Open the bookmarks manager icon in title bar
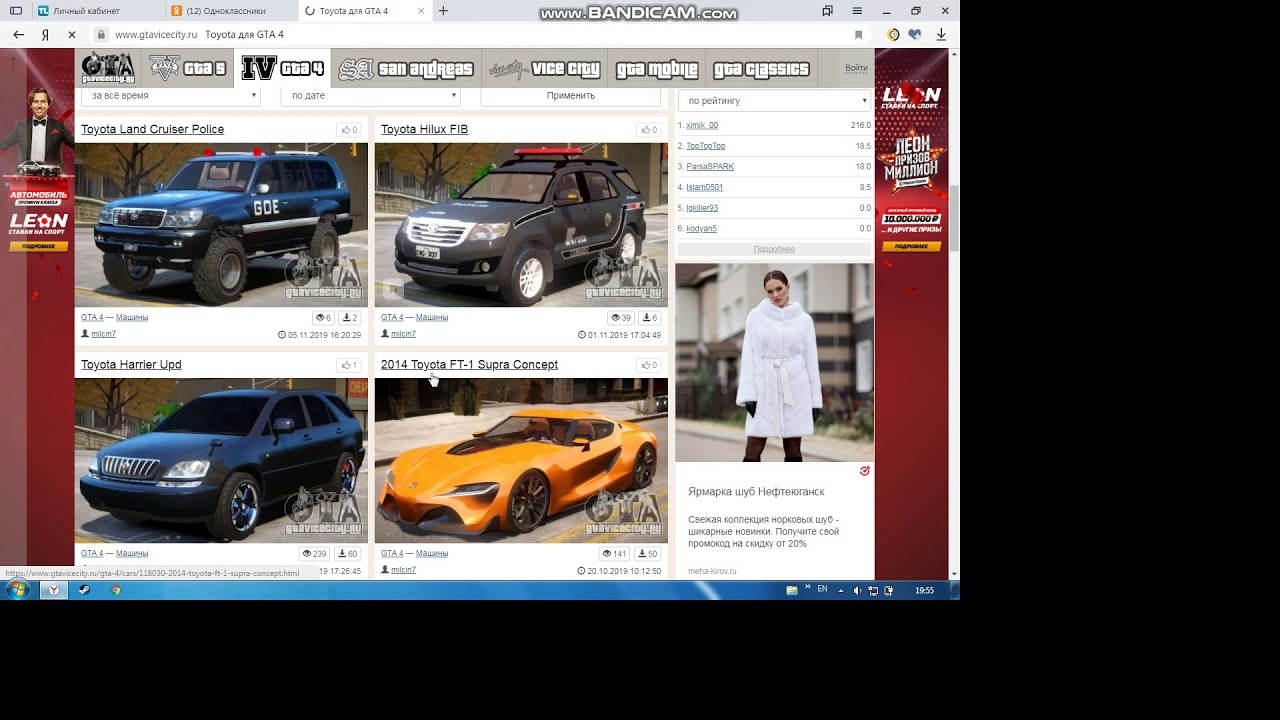Screen dimensions: 1280x720 point(827,11)
